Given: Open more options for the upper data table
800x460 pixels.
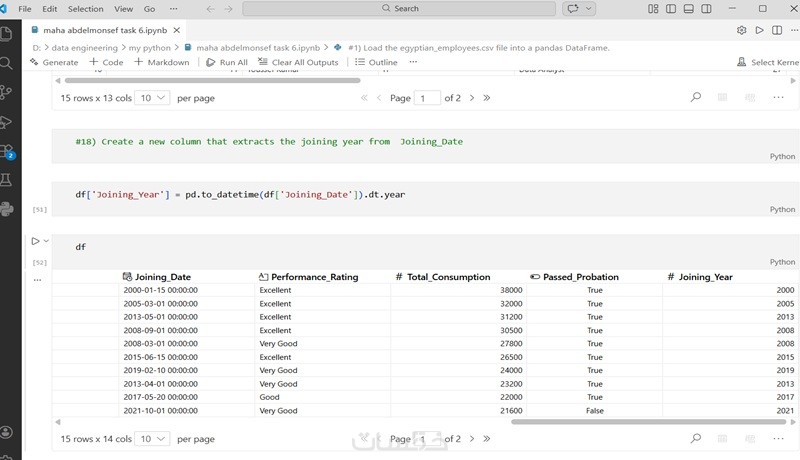Looking at the screenshot, I should 778,97.
